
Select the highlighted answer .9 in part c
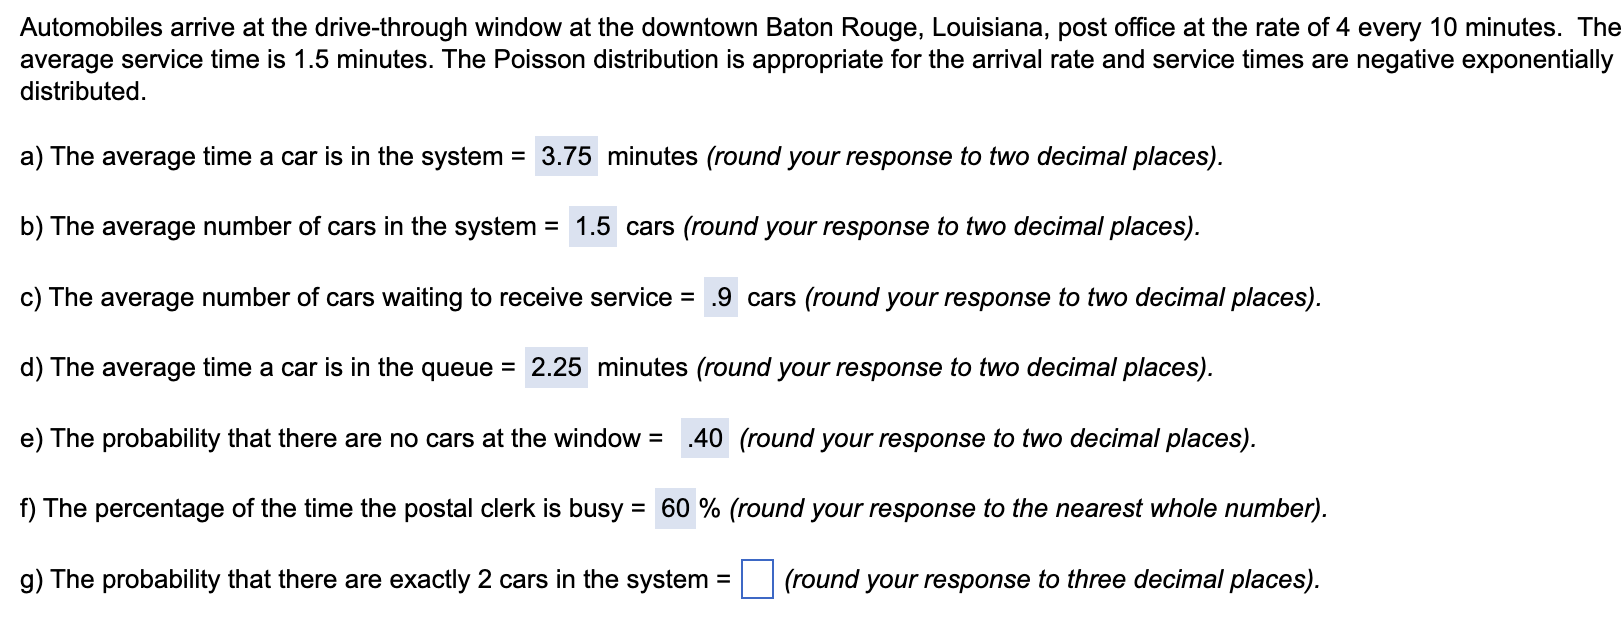point(721,297)
